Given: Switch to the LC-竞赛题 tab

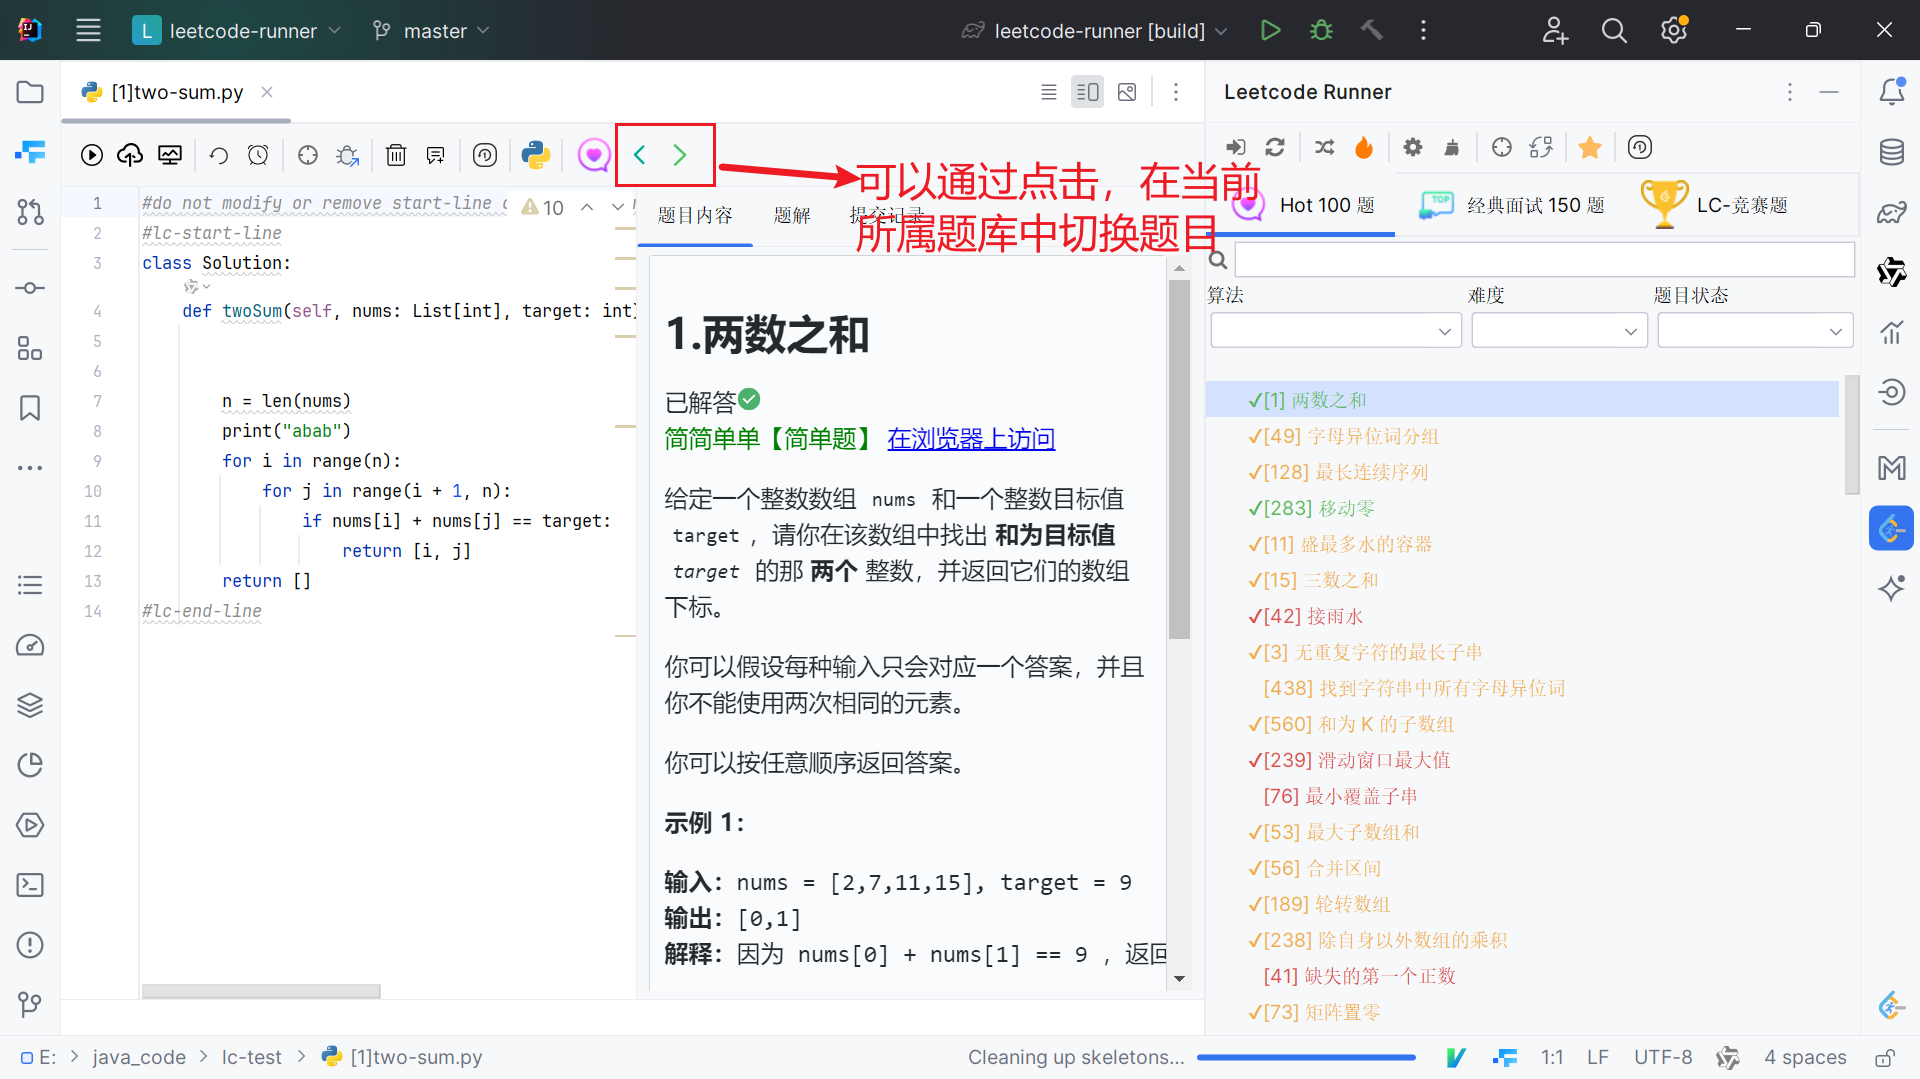Looking at the screenshot, I should point(1714,205).
